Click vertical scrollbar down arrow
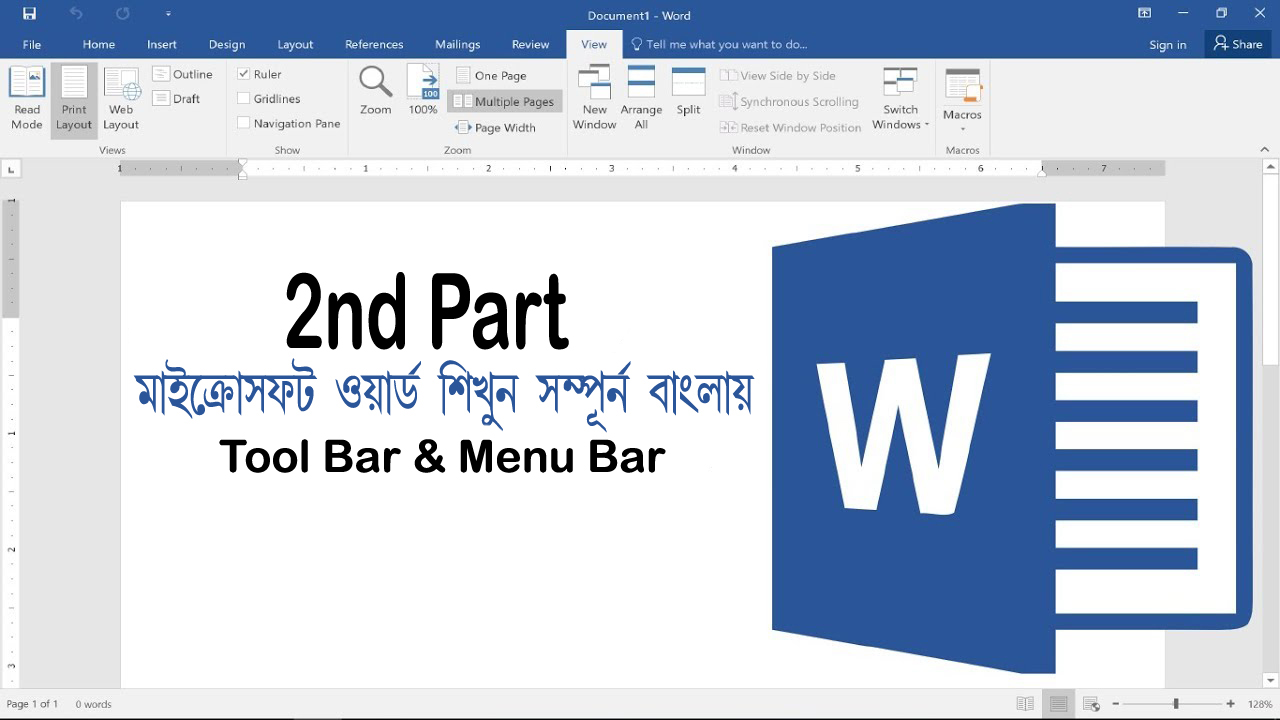Image resolution: width=1280 pixels, height=720 pixels. pos(1271,681)
